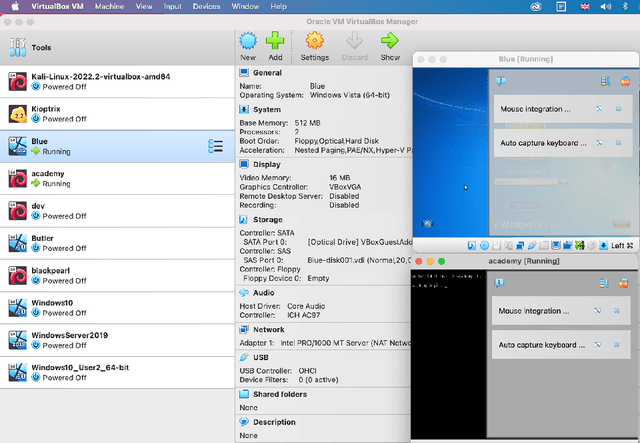
Task: Click the Network section header
Action: point(269,328)
